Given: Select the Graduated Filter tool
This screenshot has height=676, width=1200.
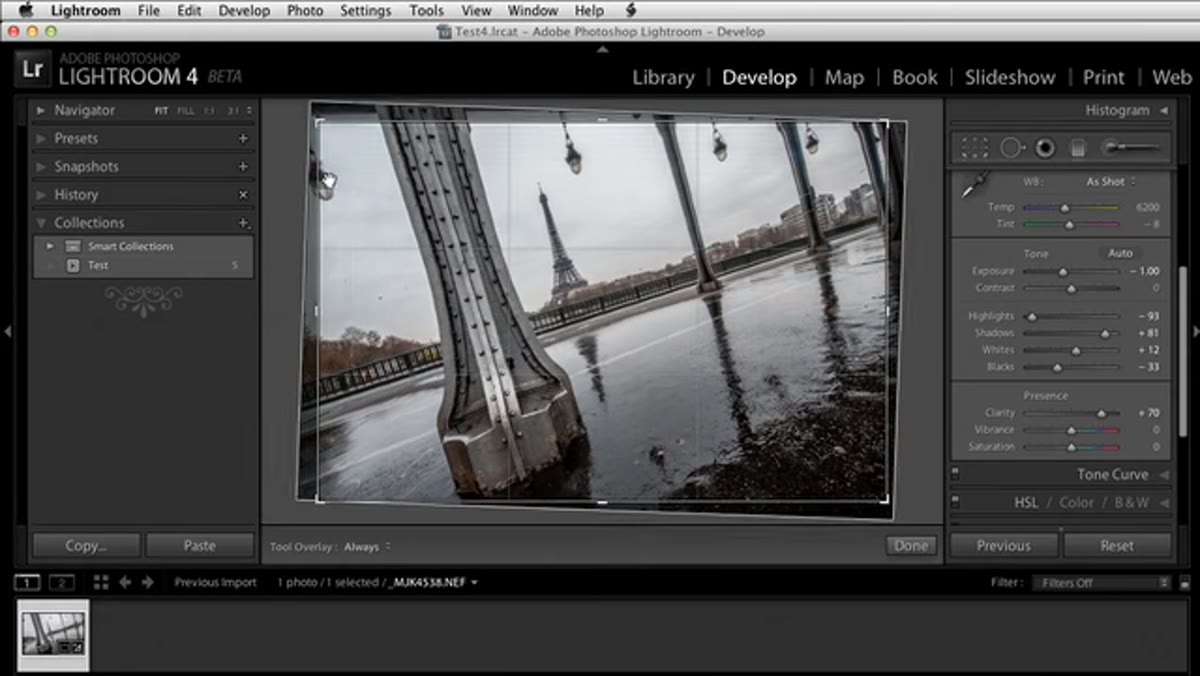Looking at the screenshot, I should 1078,148.
